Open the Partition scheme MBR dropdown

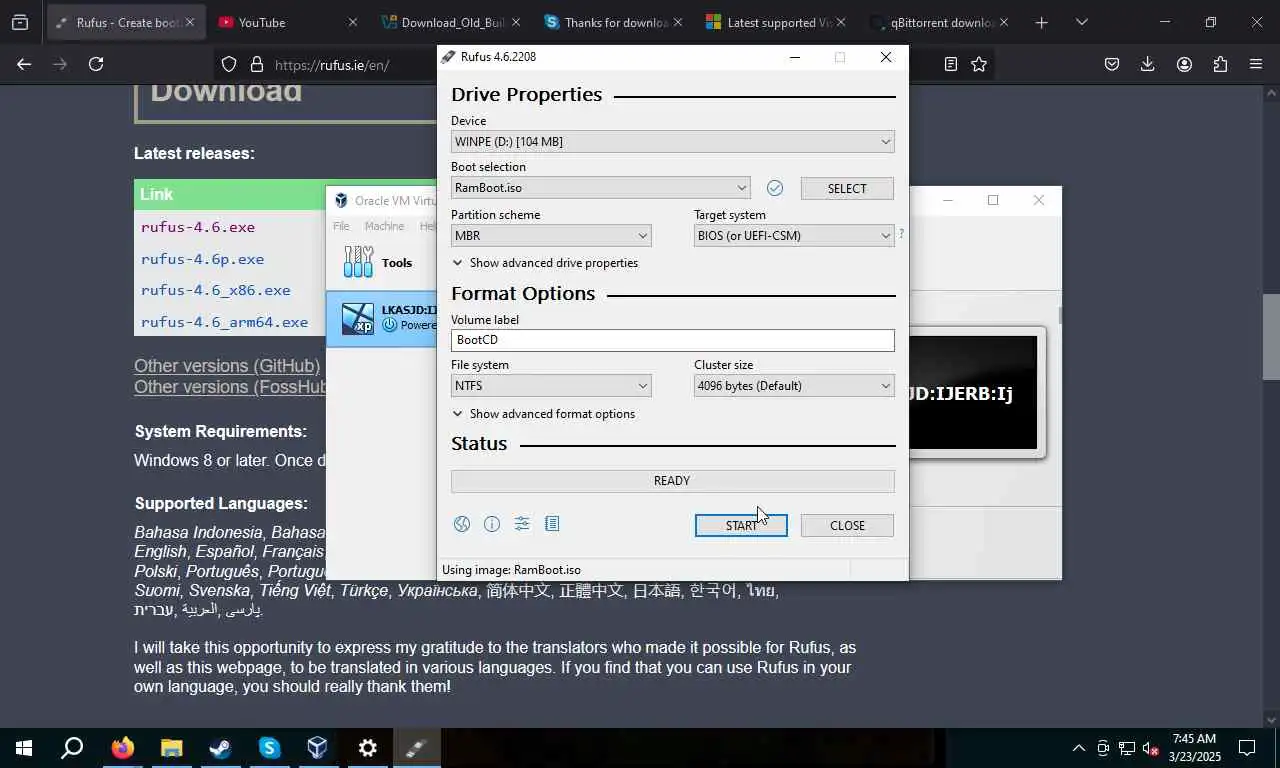[551, 236]
